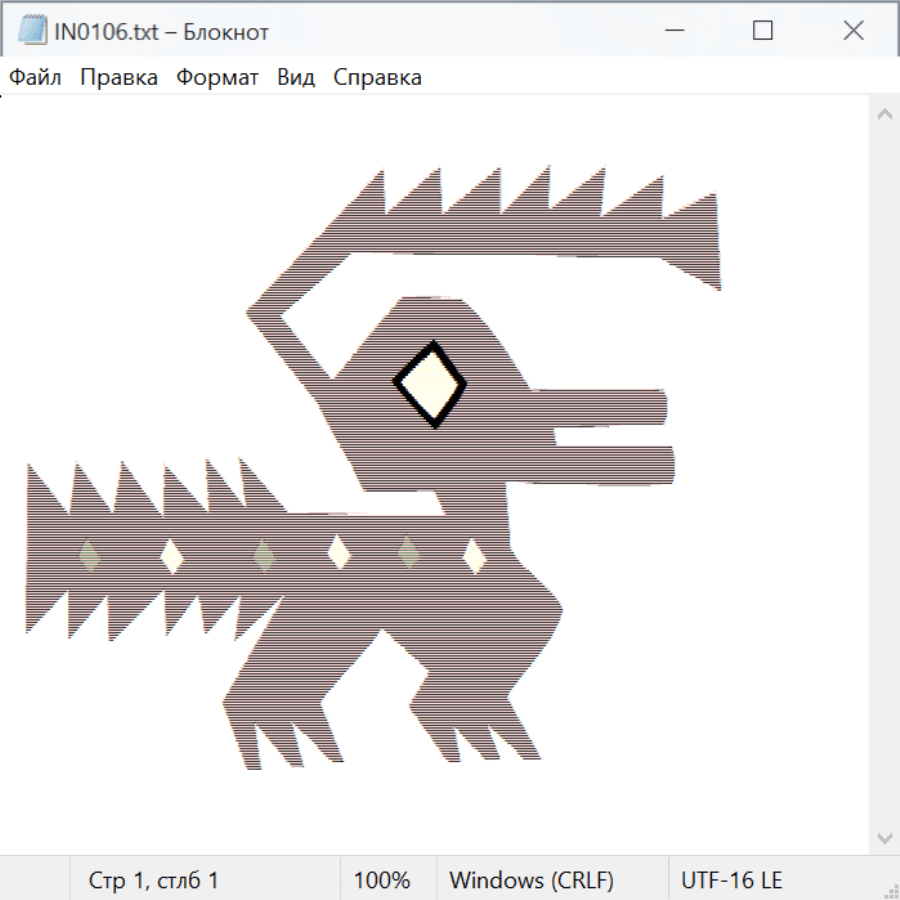Open the Вид menu
This screenshot has width=900, height=900.
coord(296,78)
